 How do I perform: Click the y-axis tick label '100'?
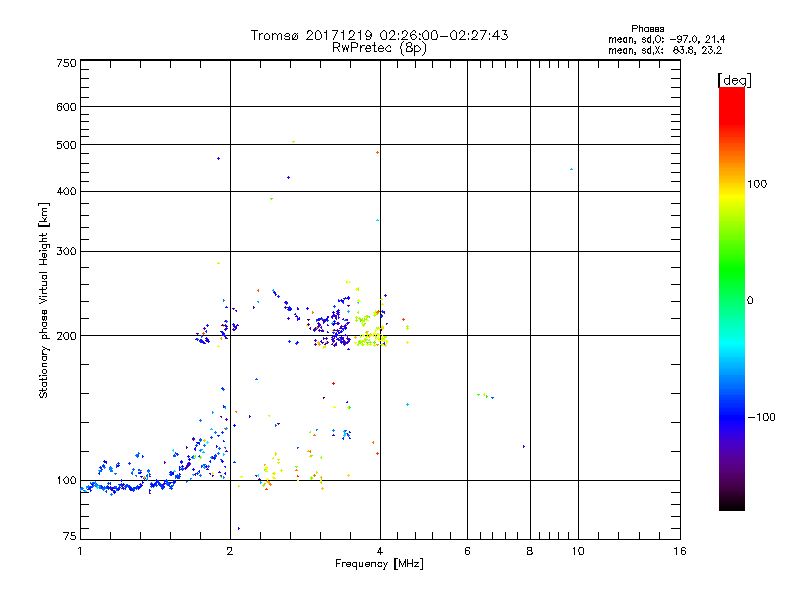click(66, 481)
